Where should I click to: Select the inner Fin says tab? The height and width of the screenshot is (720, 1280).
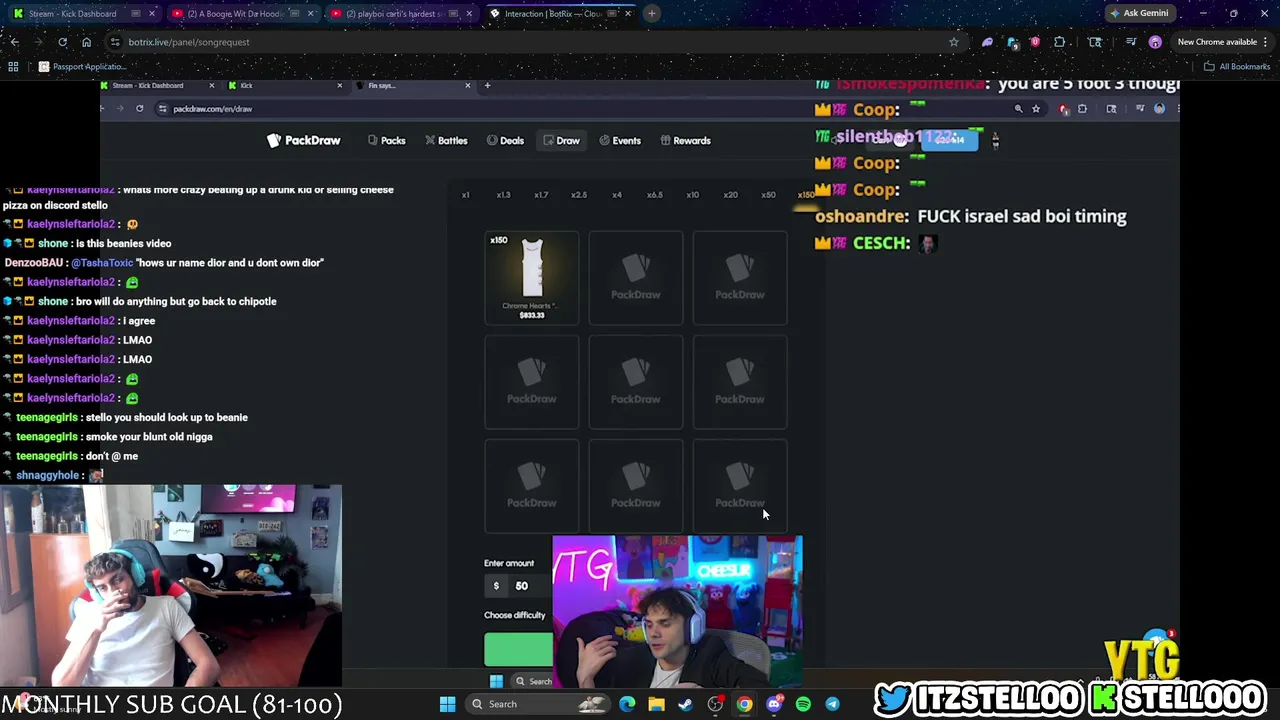click(x=412, y=86)
